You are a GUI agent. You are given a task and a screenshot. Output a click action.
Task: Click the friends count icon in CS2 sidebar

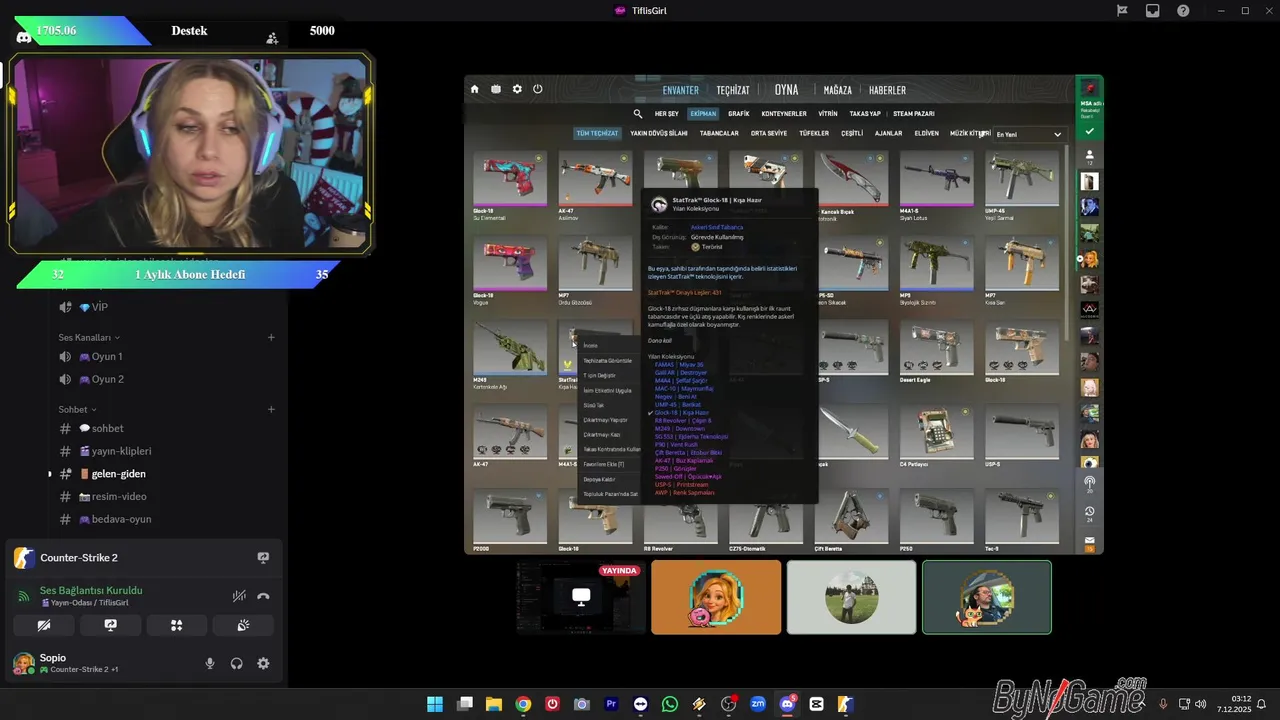point(1090,157)
